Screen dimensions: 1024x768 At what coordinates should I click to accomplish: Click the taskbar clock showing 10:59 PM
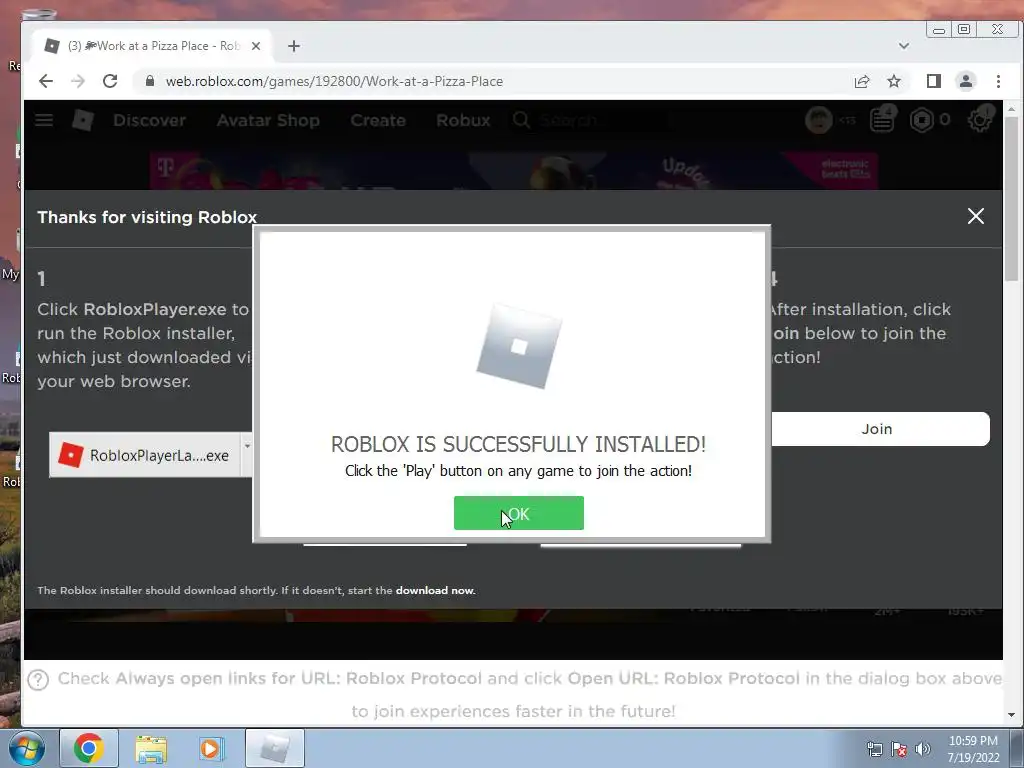pos(973,749)
